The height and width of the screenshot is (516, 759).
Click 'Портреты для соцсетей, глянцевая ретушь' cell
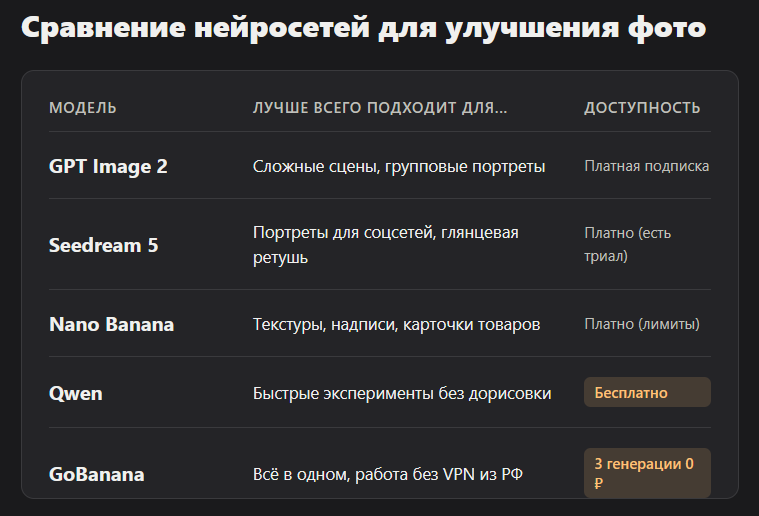[386, 245]
